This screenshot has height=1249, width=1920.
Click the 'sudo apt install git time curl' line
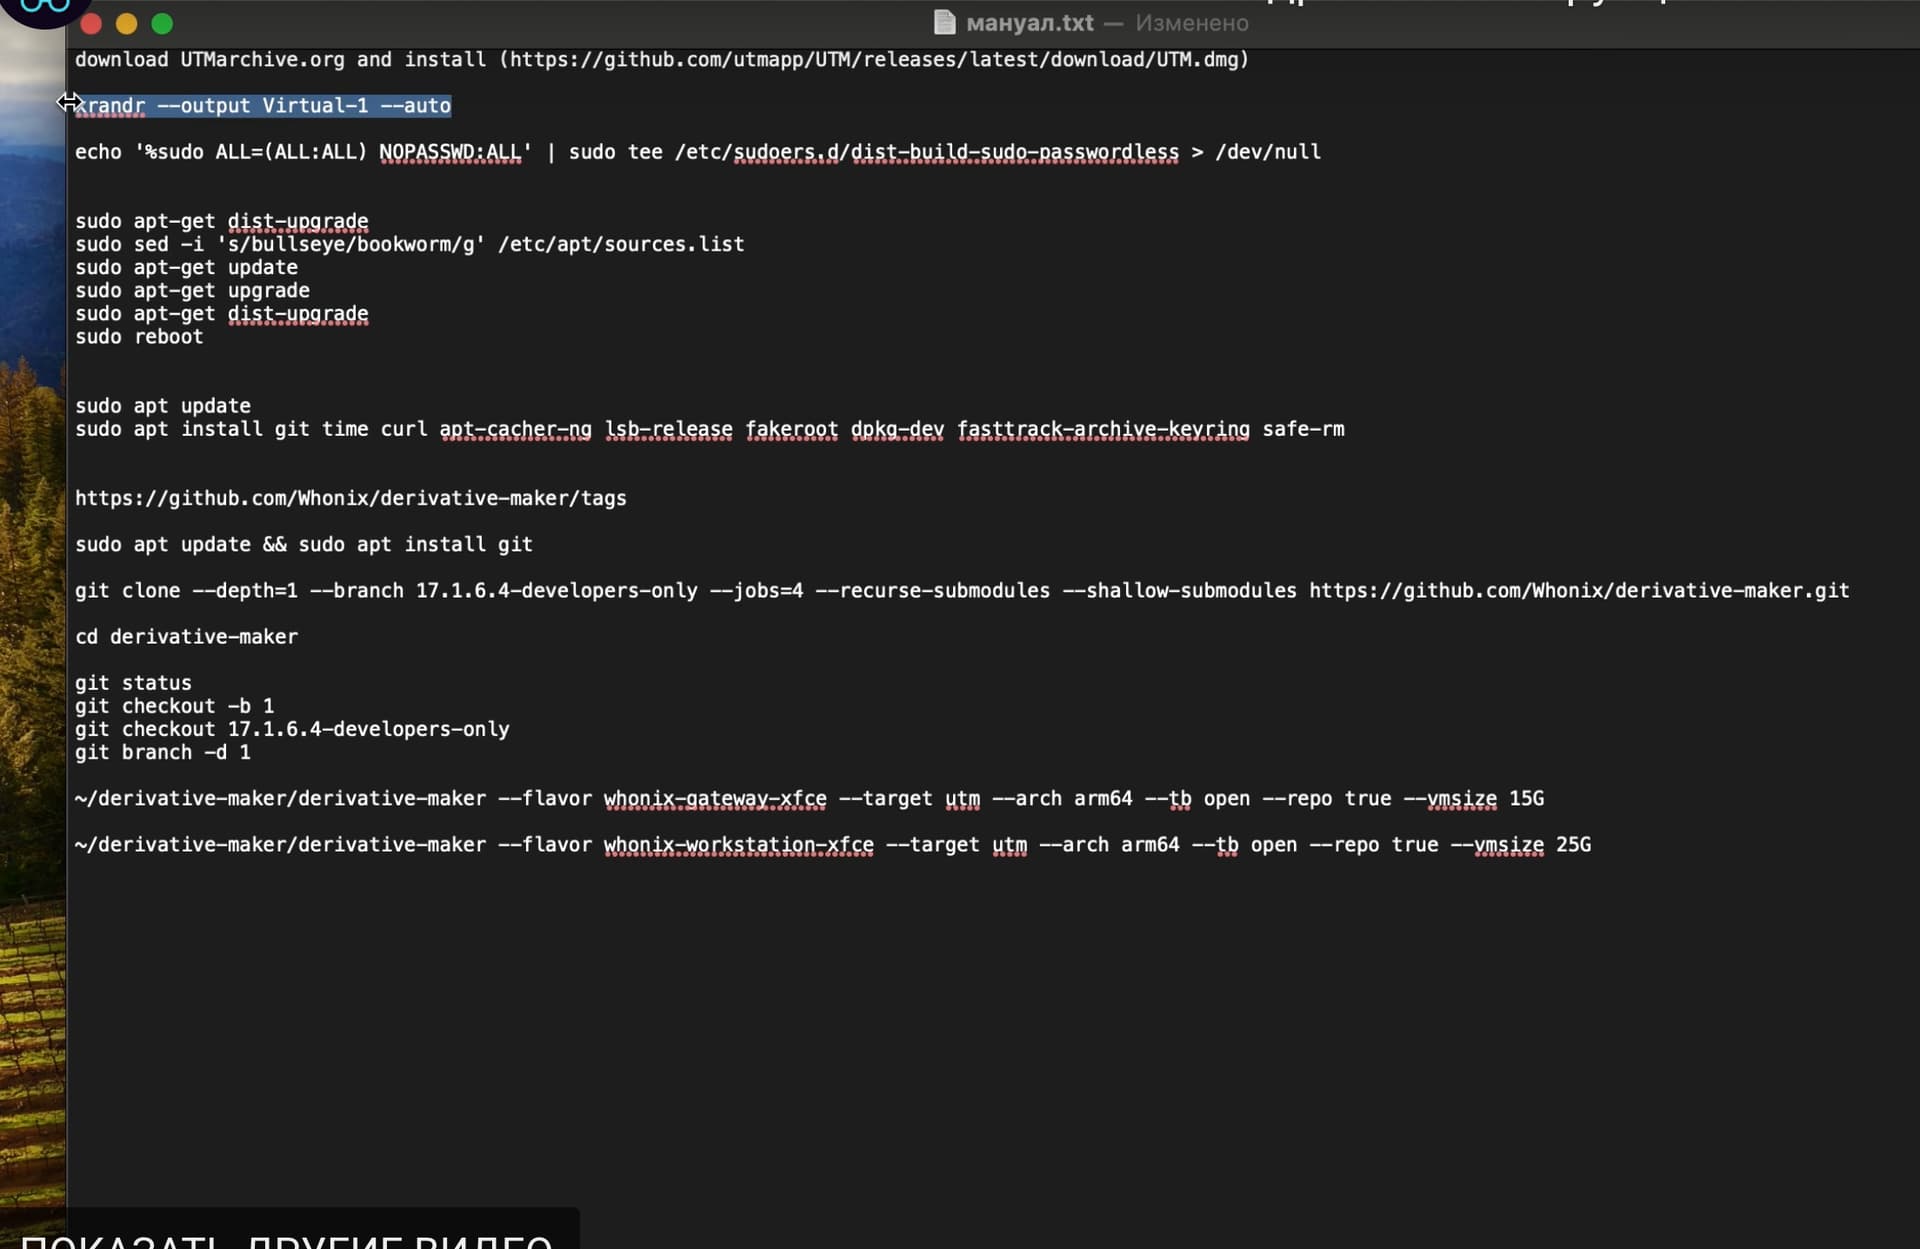tap(710, 429)
